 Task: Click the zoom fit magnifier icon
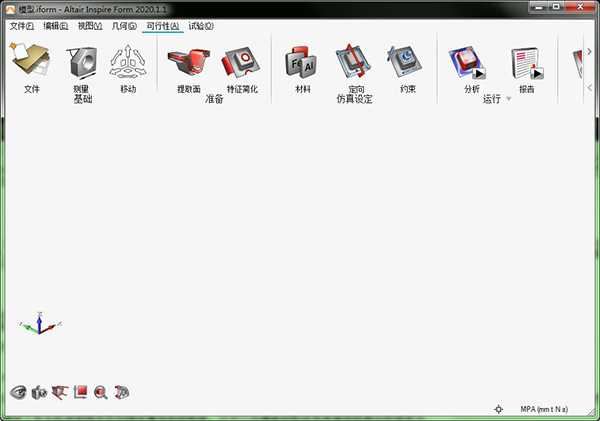point(101,393)
